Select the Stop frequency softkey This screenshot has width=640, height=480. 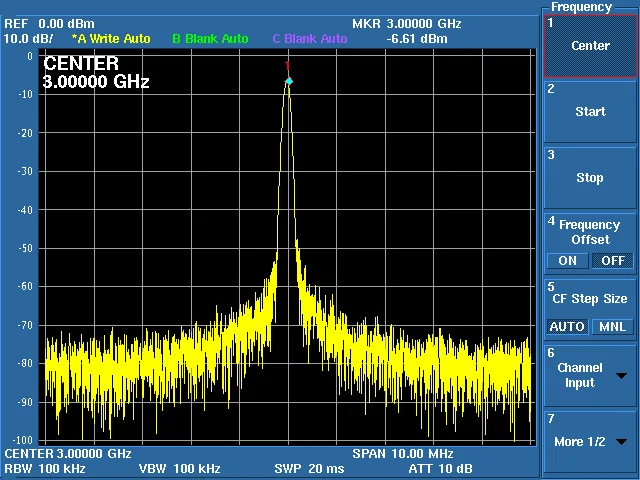coord(590,178)
